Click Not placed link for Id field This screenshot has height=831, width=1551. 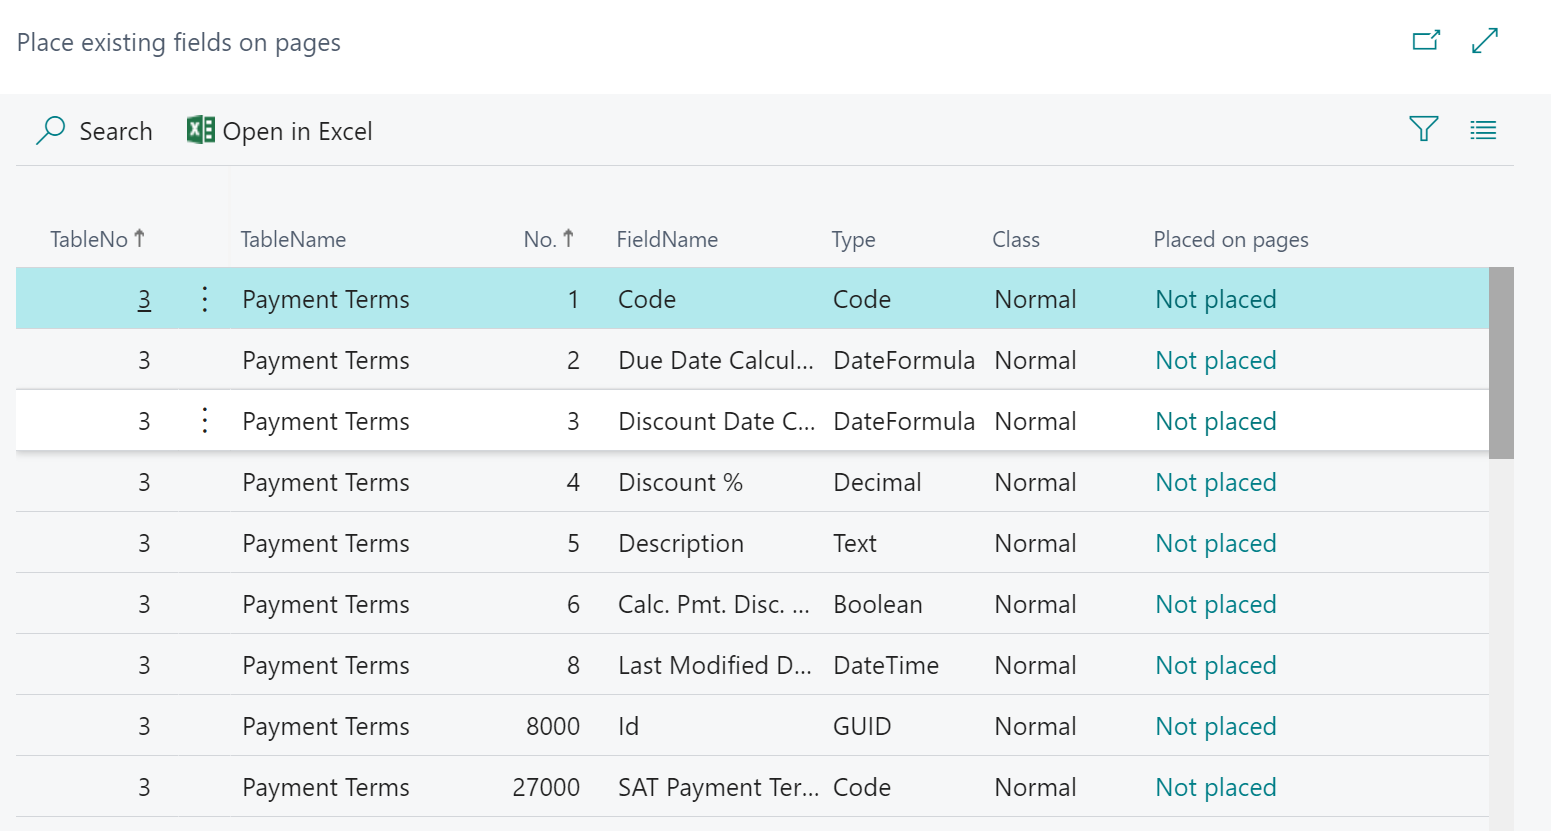pos(1216,726)
